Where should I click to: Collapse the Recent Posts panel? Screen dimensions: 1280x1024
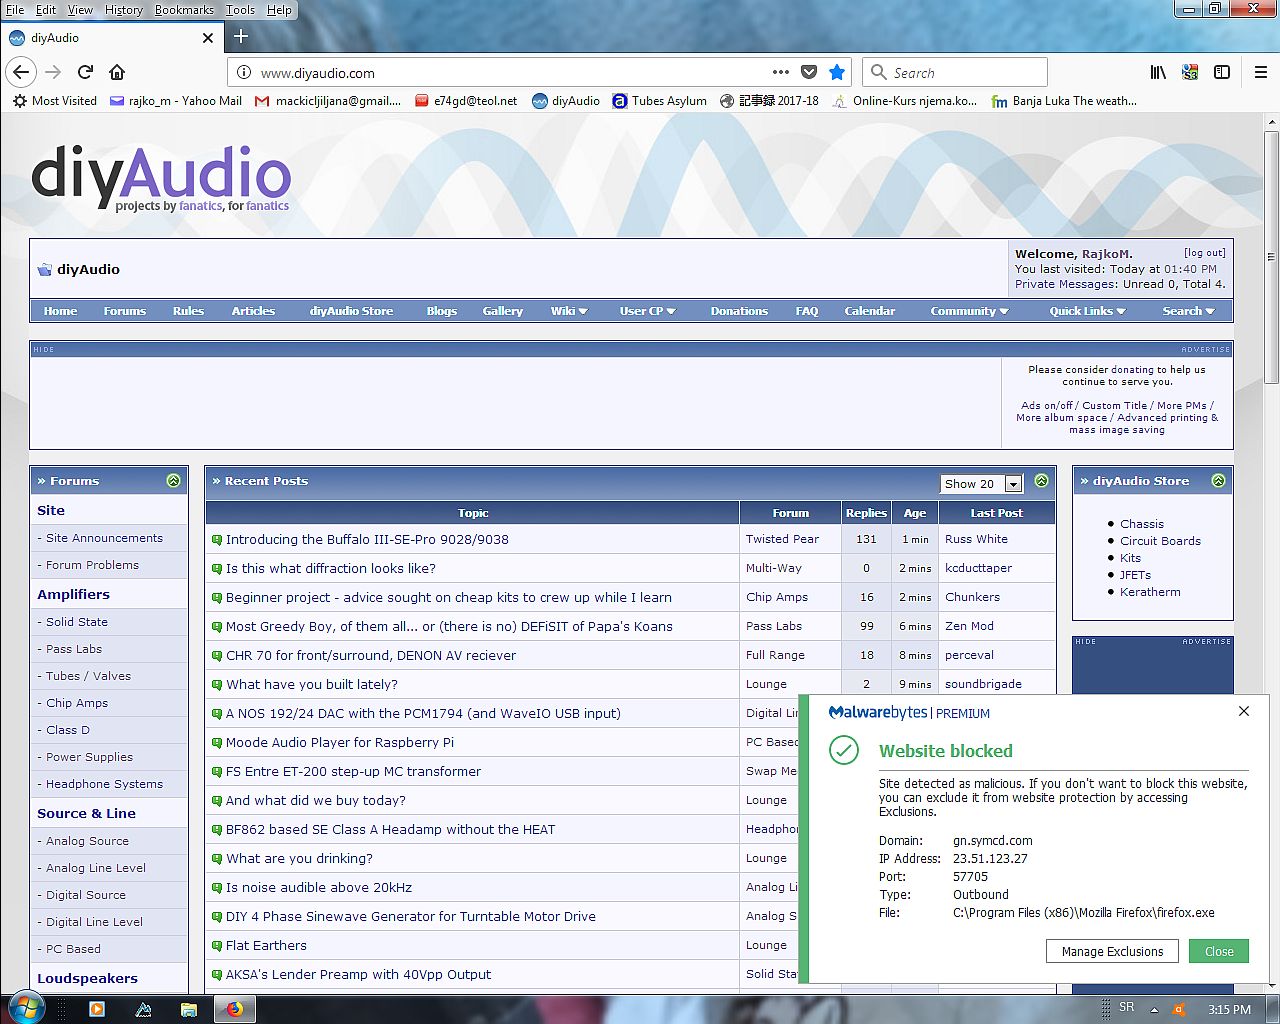click(1041, 481)
